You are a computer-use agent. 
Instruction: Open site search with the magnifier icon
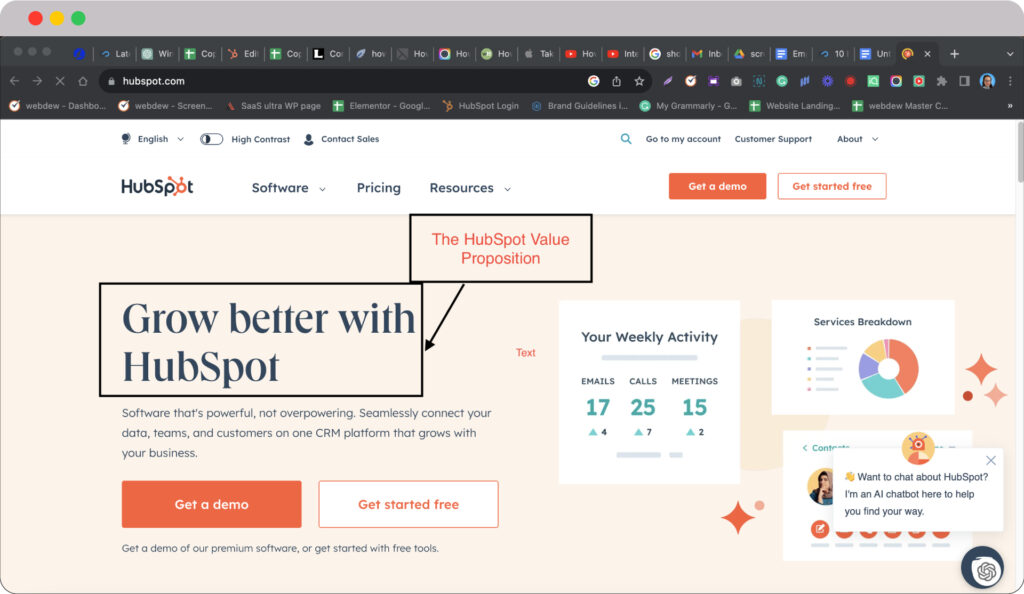click(x=626, y=139)
